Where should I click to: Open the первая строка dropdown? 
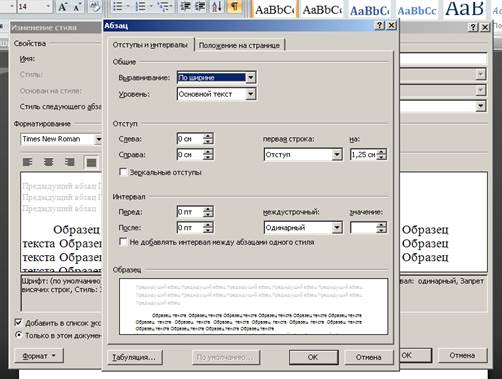pos(337,155)
